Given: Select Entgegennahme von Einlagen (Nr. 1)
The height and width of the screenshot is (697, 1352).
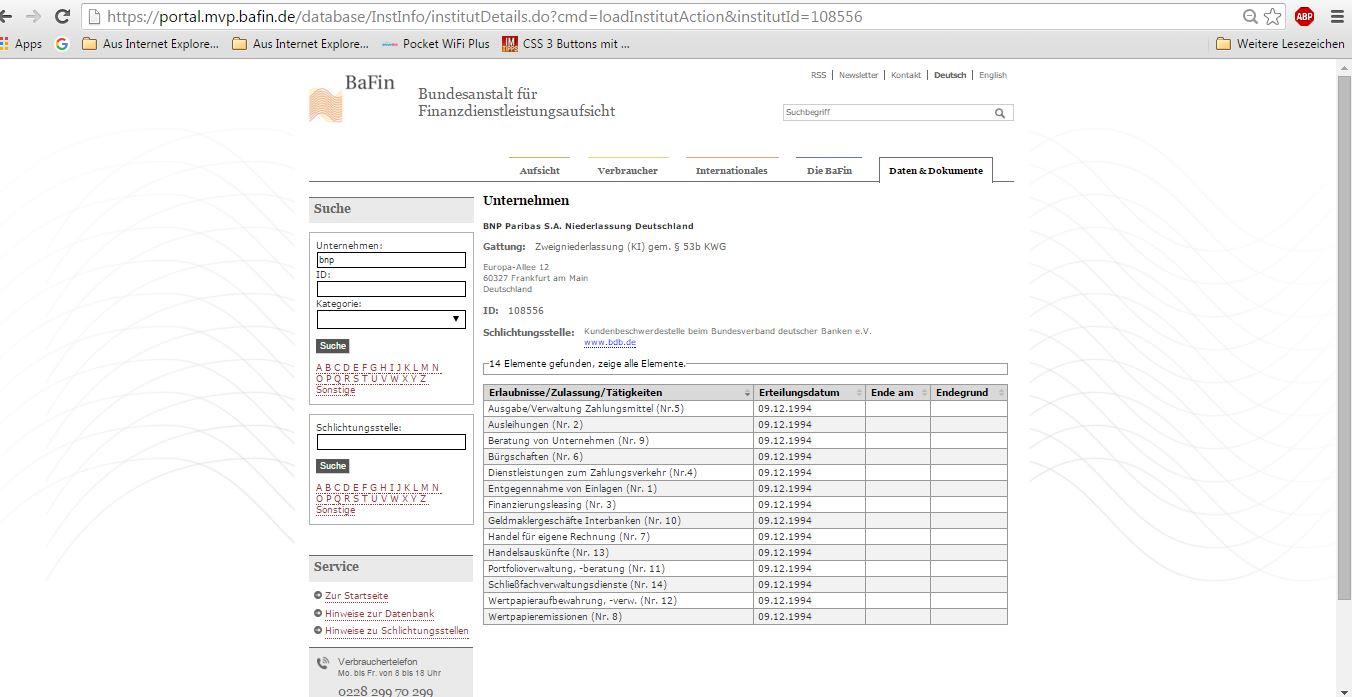Looking at the screenshot, I should pyautogui.click(x=745, y=489).
